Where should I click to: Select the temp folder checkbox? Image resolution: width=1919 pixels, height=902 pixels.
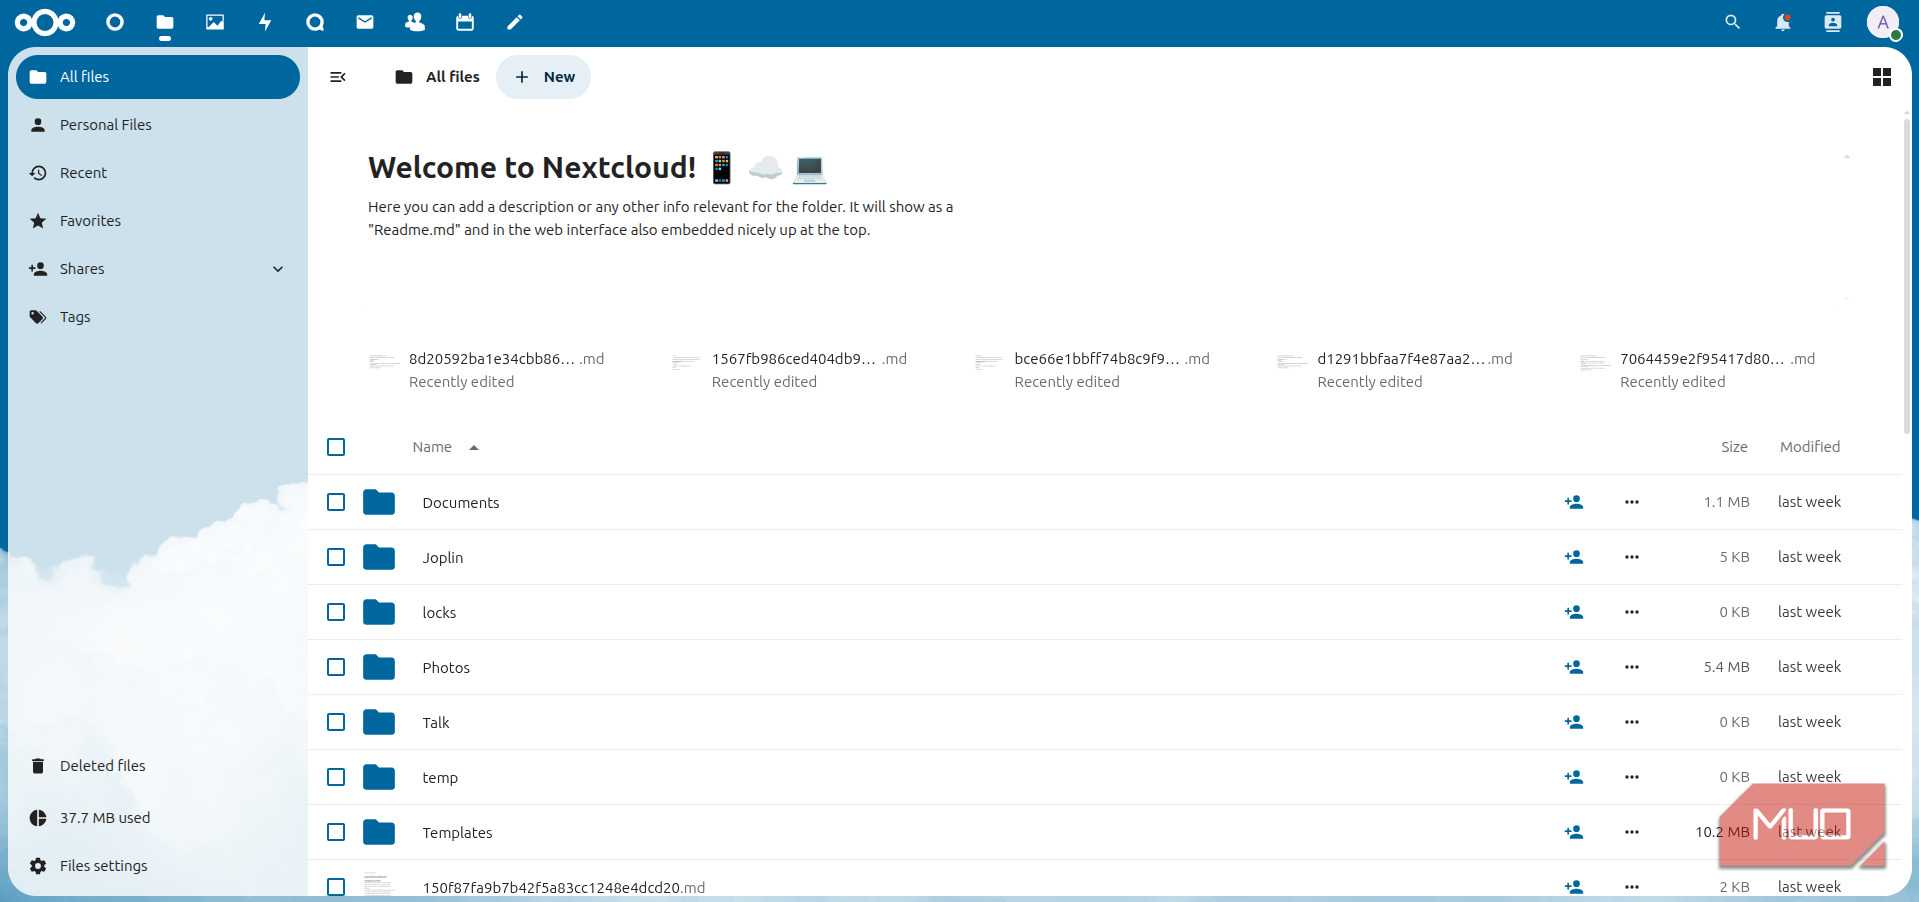[336, 777]
